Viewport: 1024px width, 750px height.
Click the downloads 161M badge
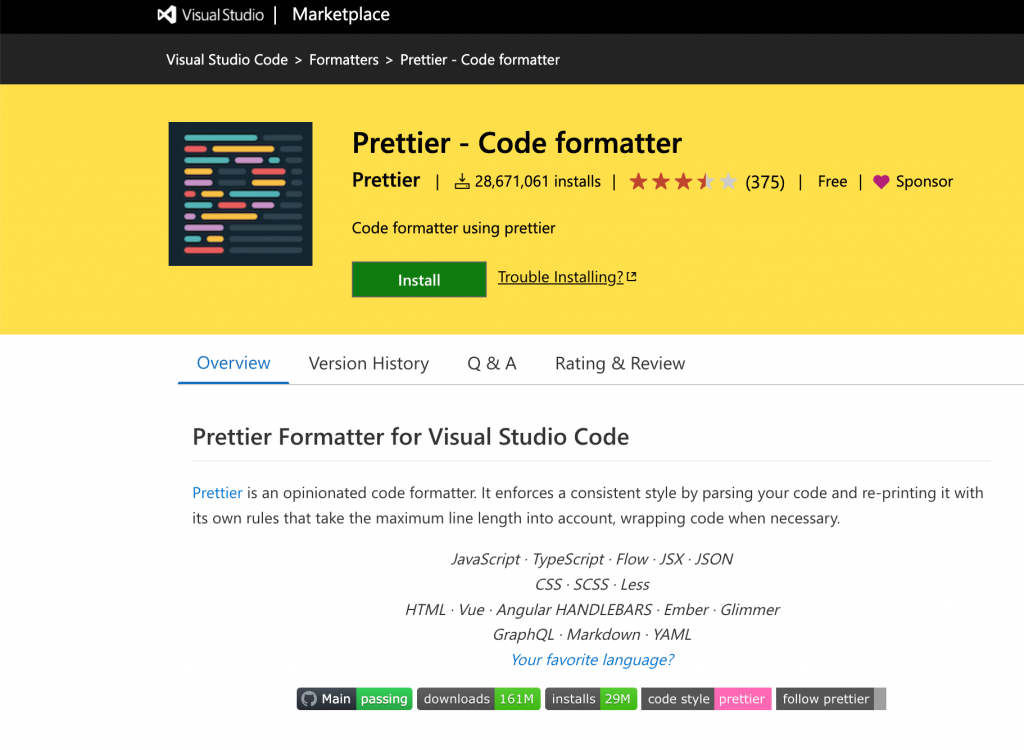click(478, 698)
